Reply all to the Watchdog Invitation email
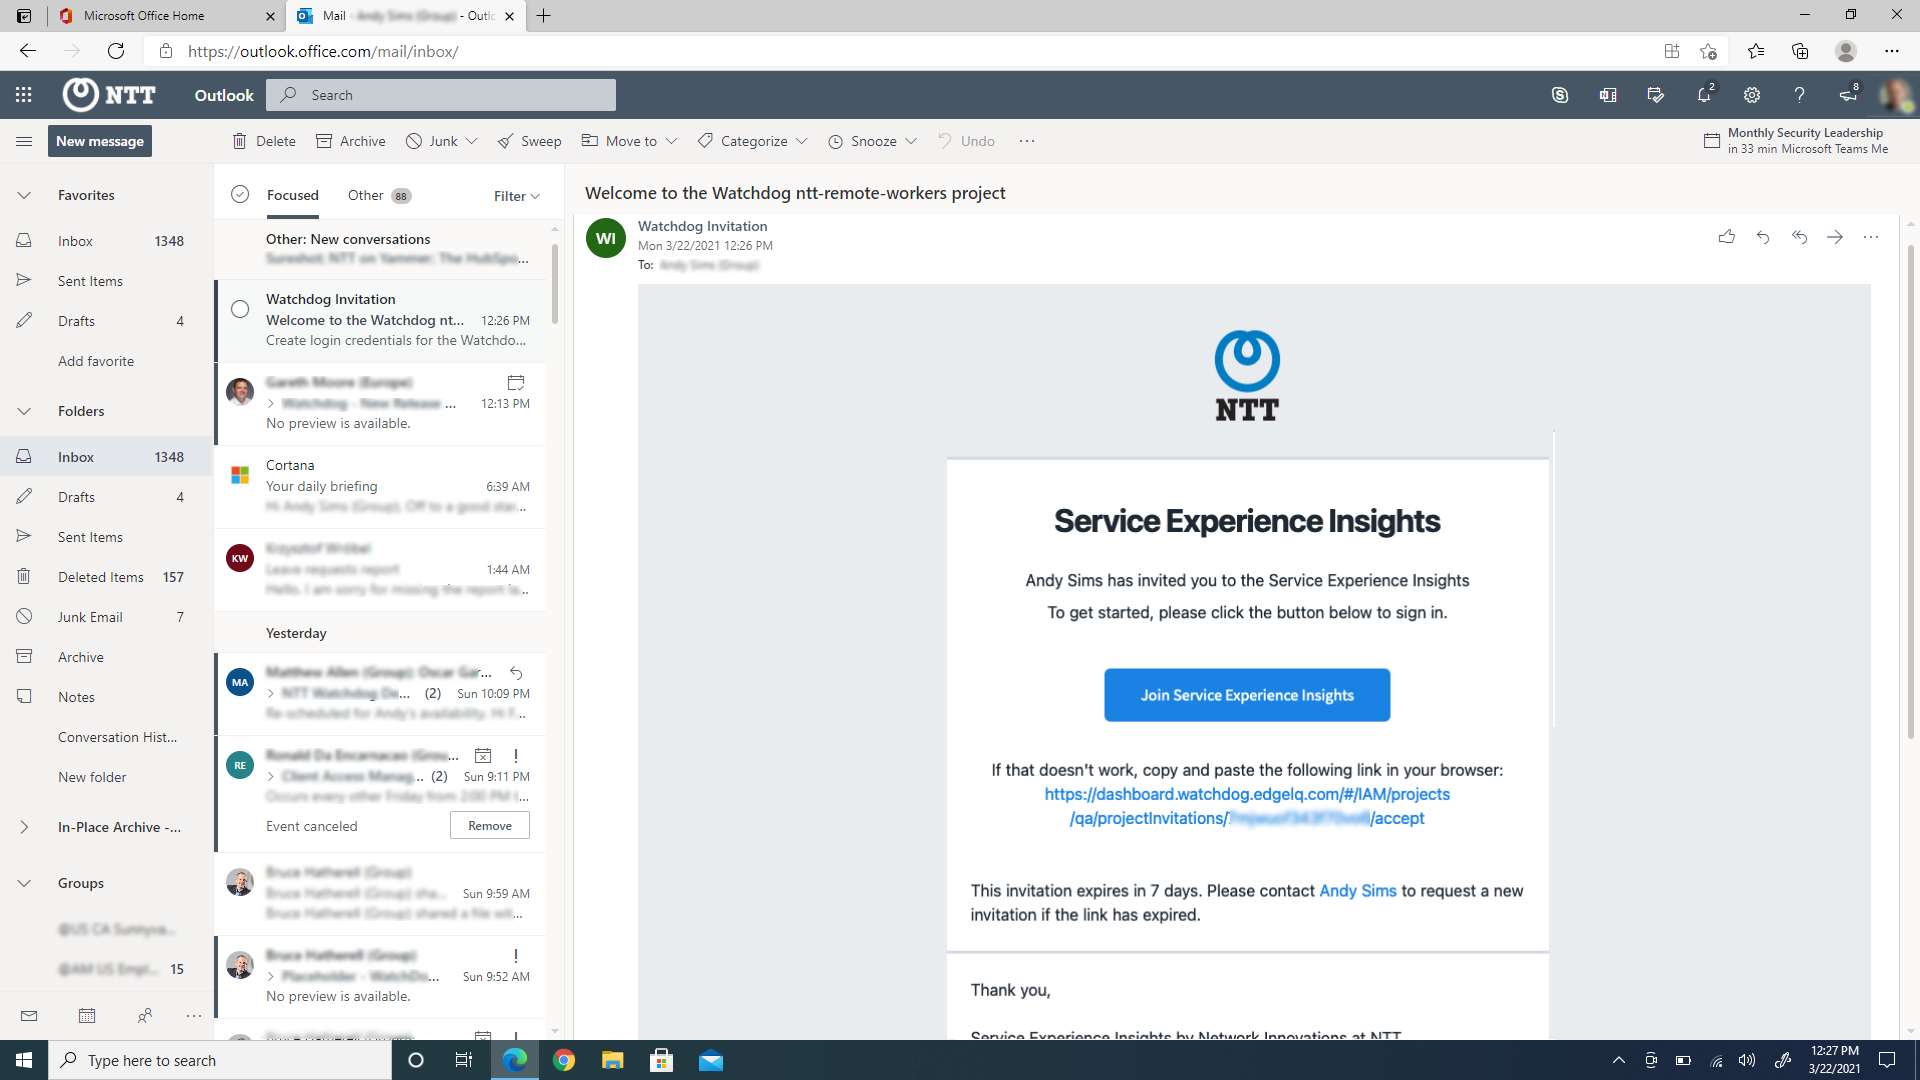 tap(1799, 237)
